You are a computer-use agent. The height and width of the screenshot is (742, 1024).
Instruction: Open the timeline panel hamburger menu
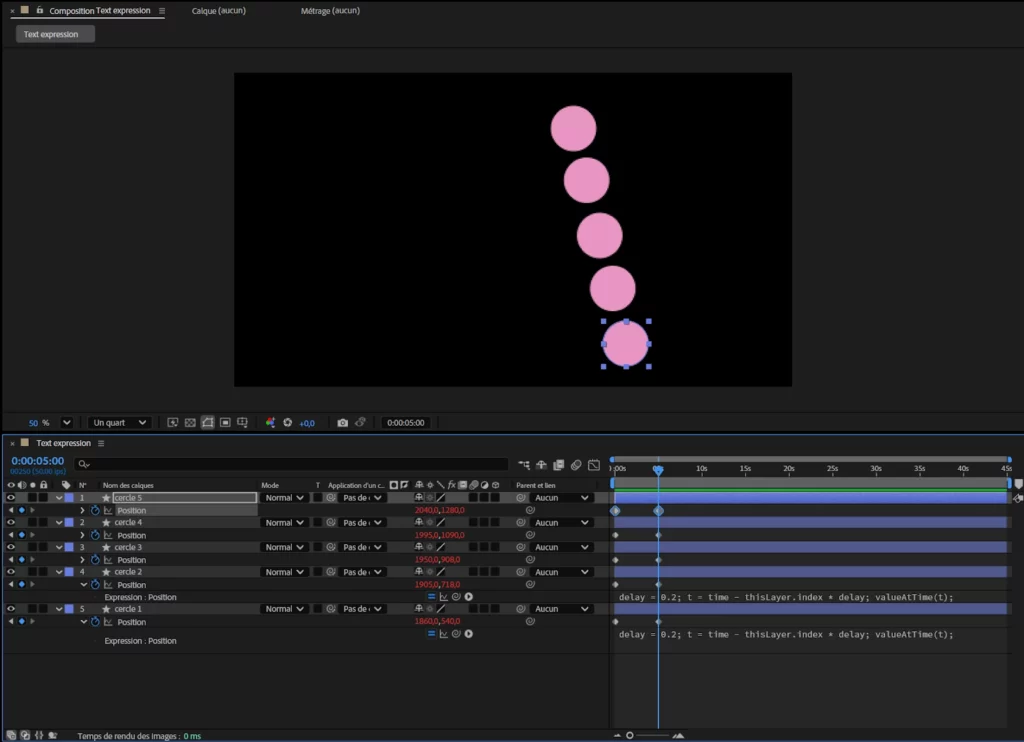101,443
